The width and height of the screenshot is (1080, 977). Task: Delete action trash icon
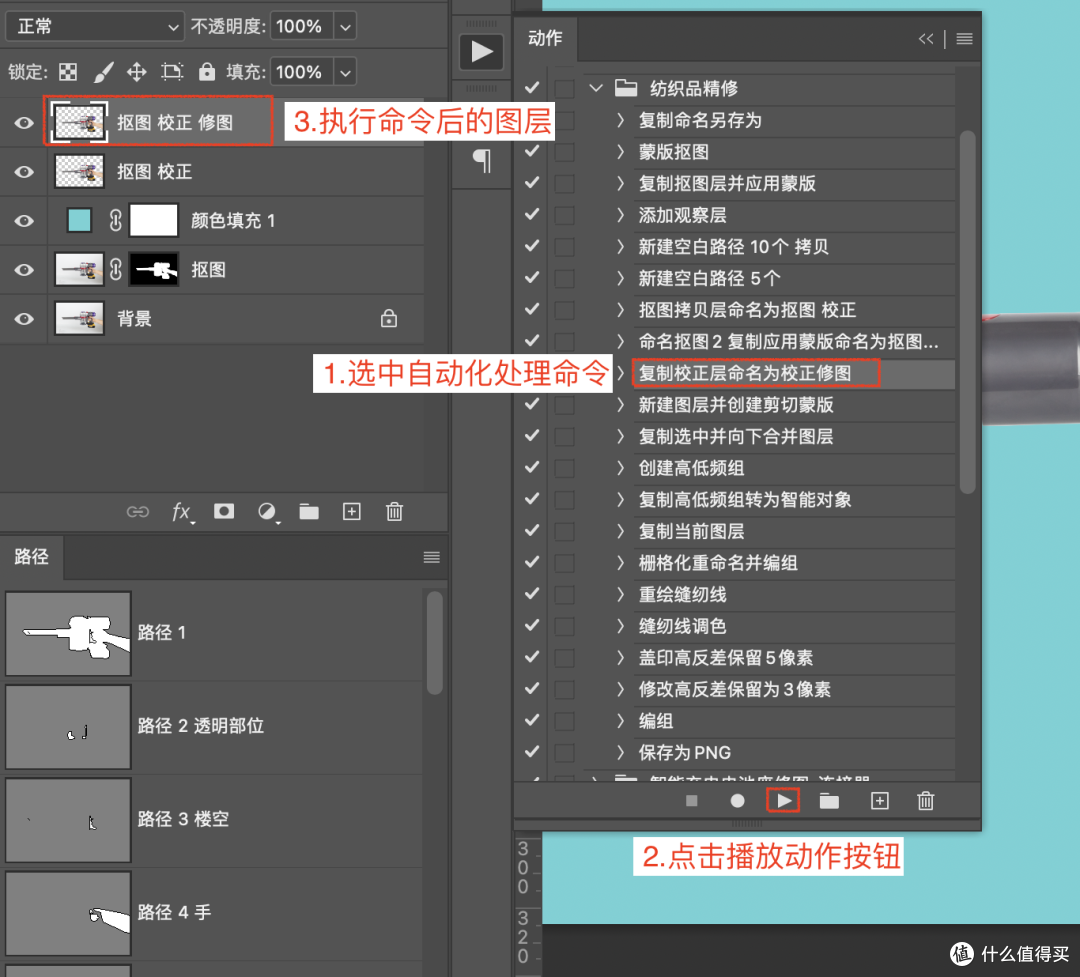[926, 801]
